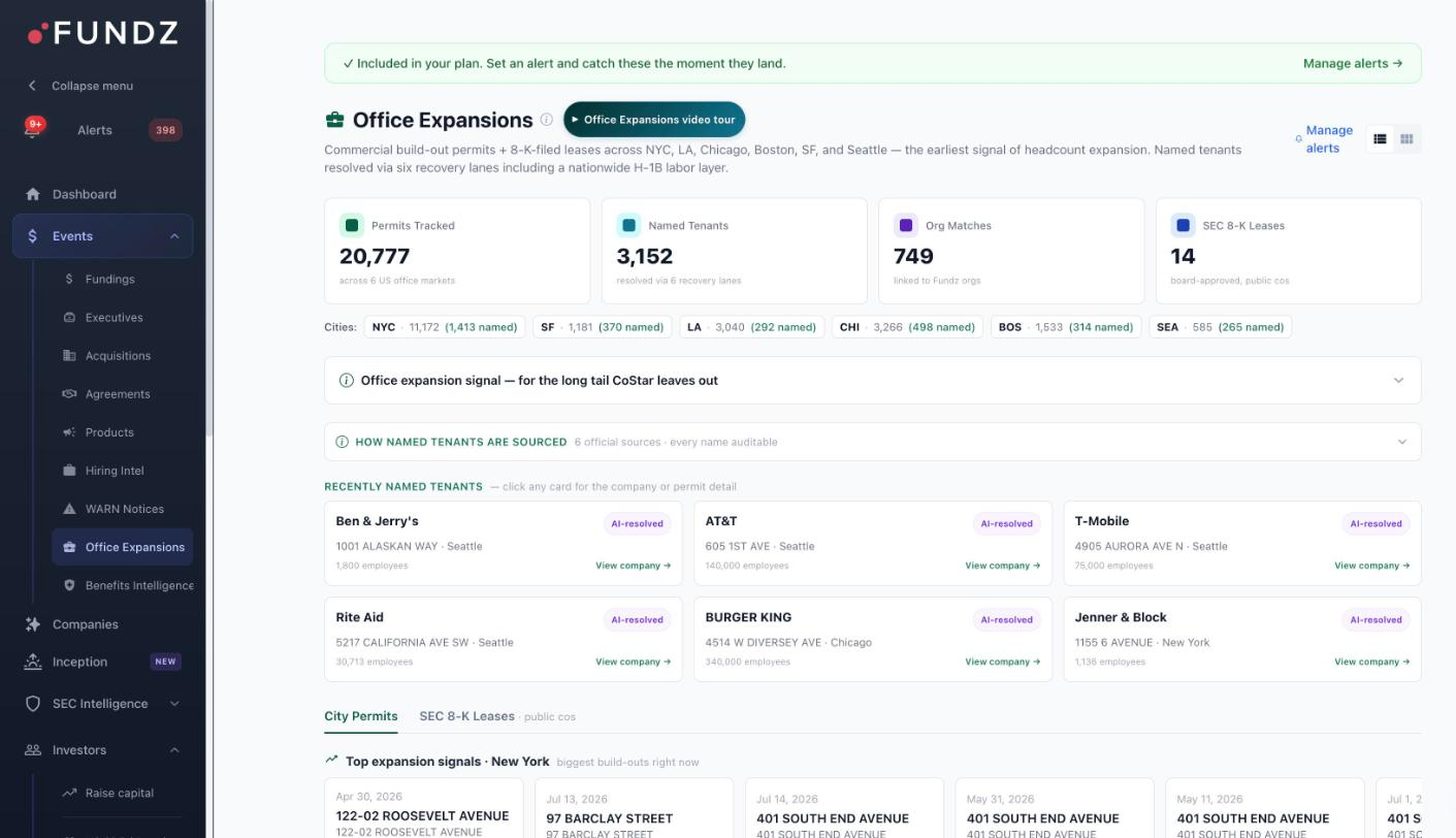Click the WARN Notices warning icon

click(69, 509)
